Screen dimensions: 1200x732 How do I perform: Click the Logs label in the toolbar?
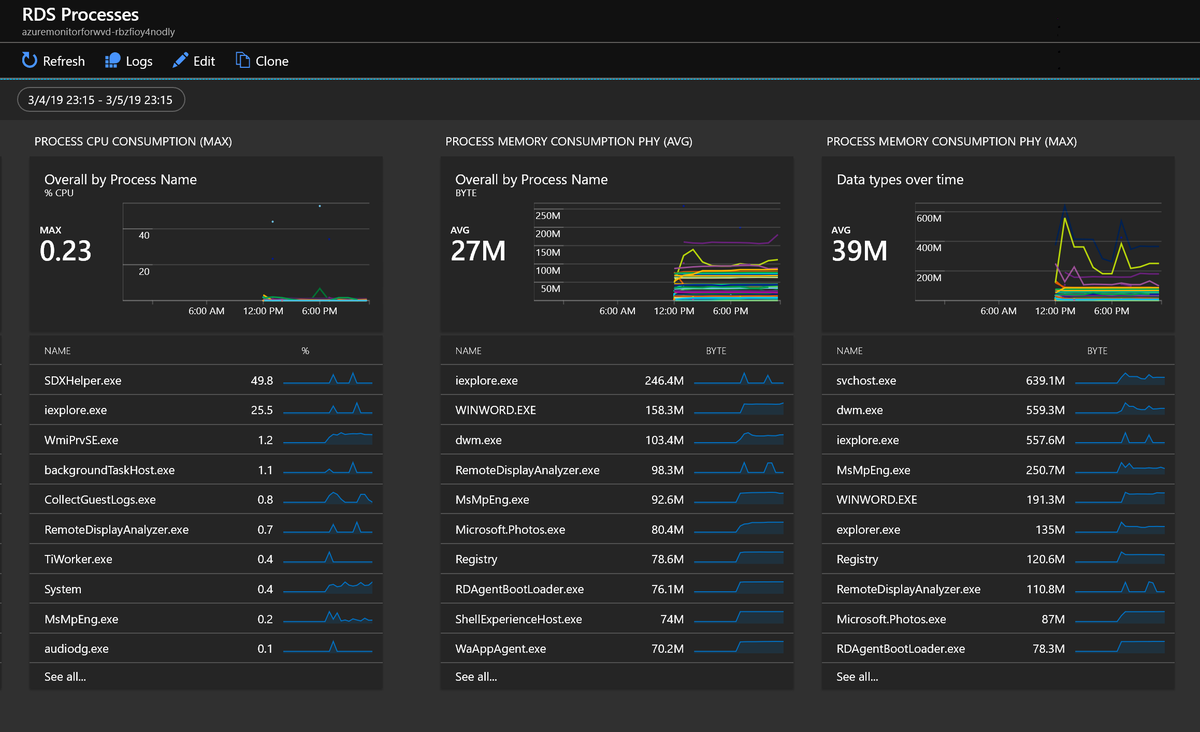tap(139, 61)
